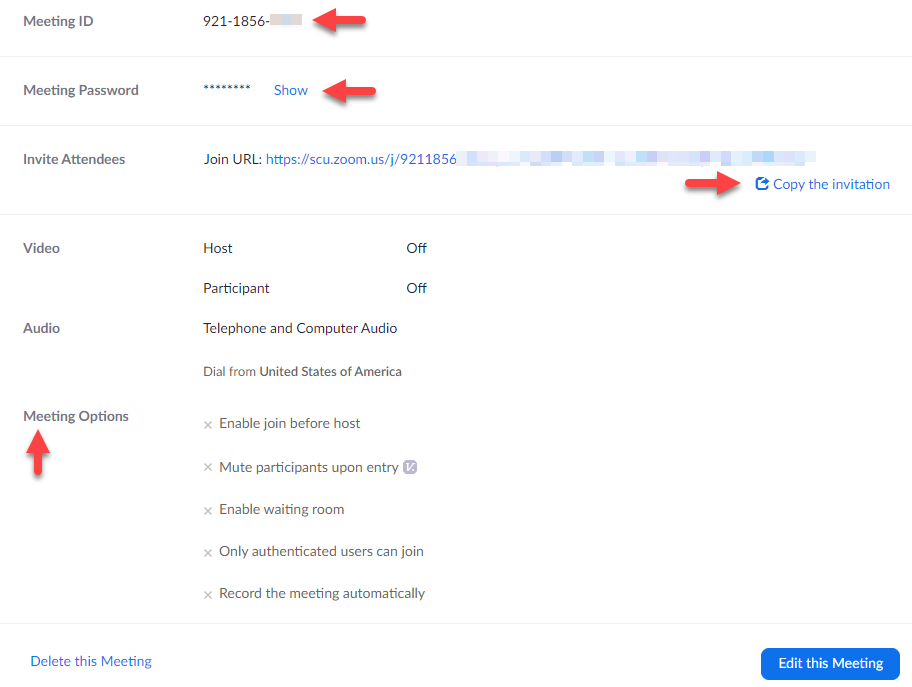Select the masked password asterisks
The height and width of the screenshot is (687, 912).
click(x=227, y=88)
